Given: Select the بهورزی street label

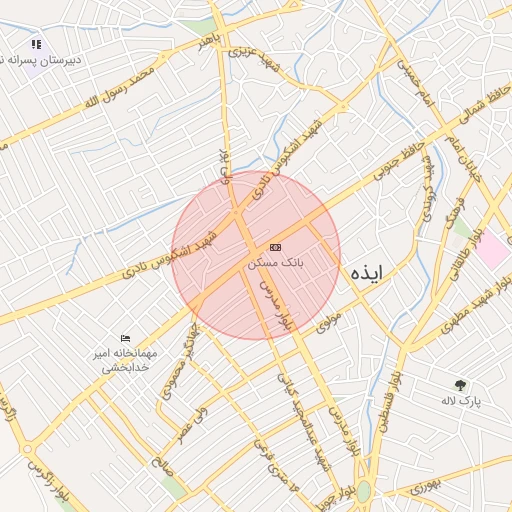Looking at the screenshot, I should (x=426, y=487).
